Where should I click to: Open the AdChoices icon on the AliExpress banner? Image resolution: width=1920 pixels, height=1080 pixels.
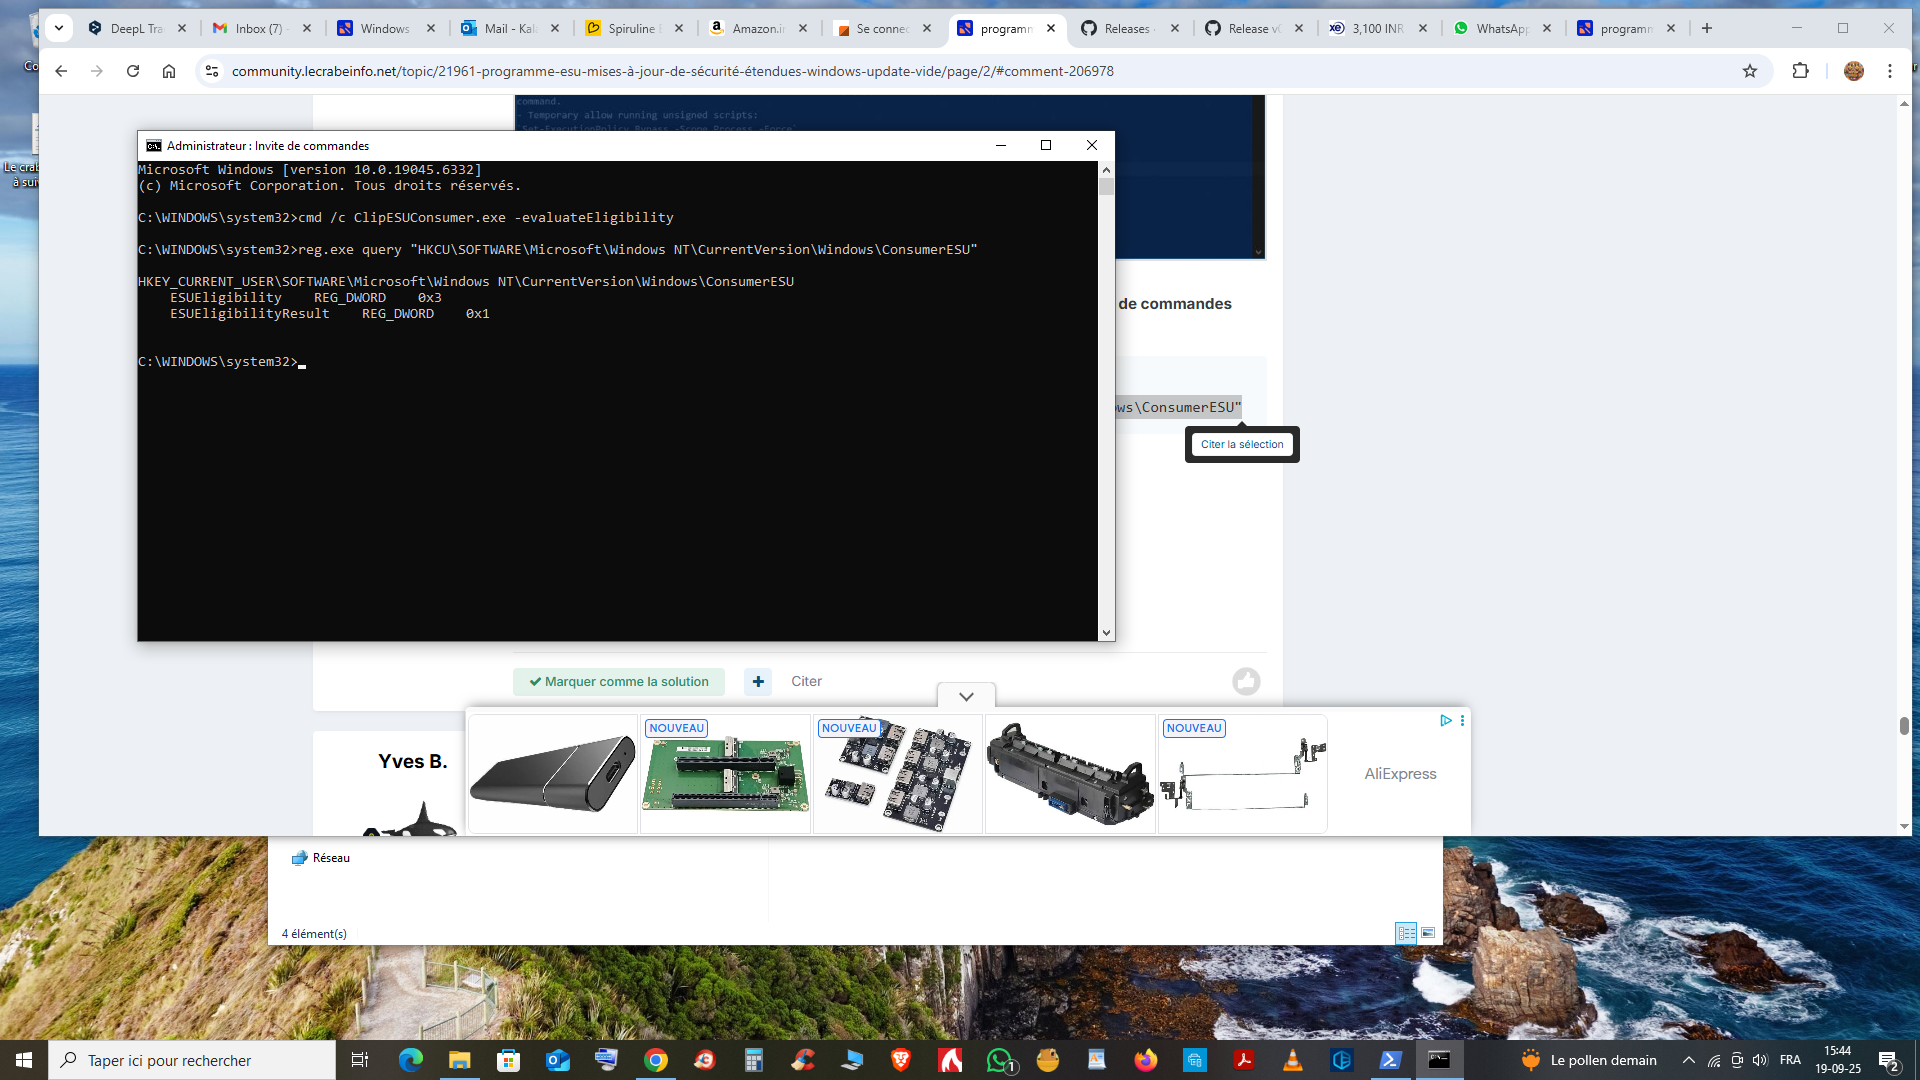pos(1446,720)
